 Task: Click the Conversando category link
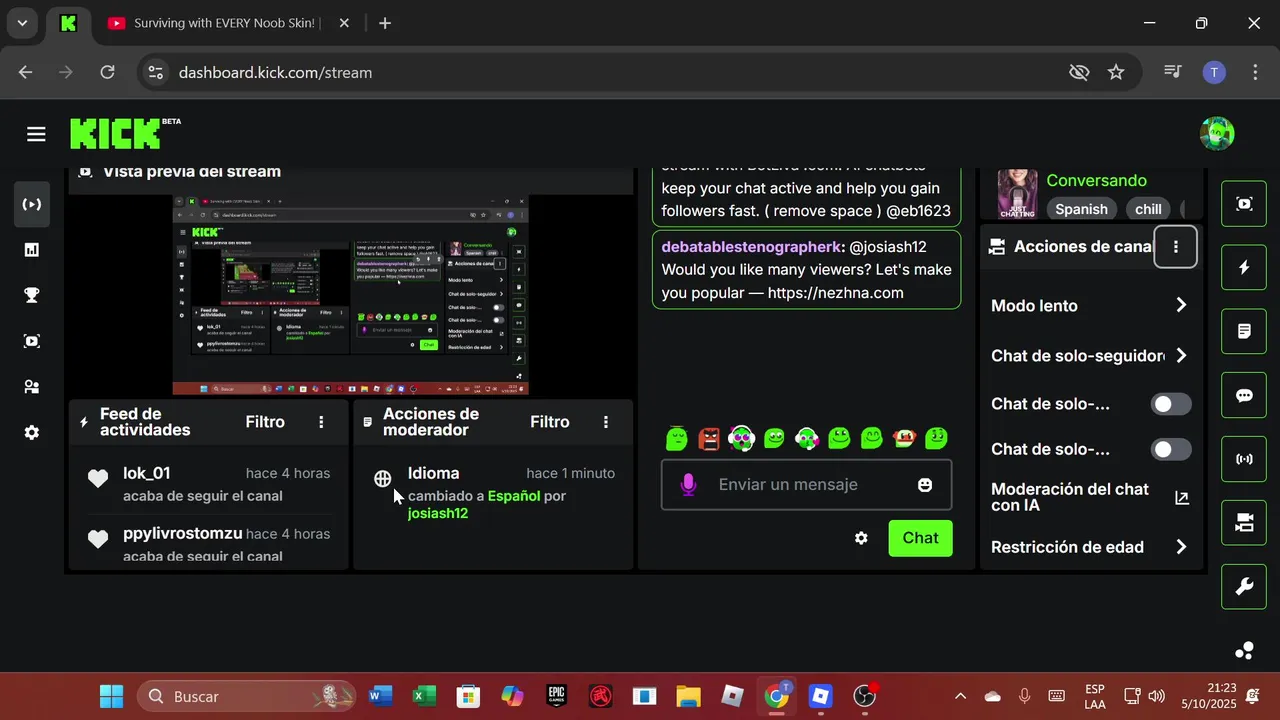click(1096, 180)
